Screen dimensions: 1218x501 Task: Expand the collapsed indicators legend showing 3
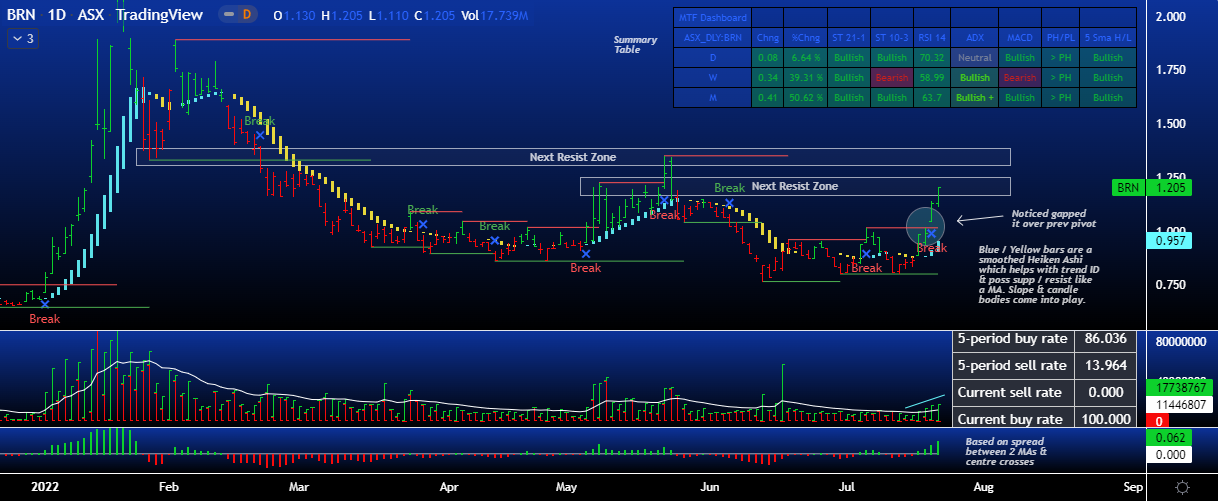point(22,38)
